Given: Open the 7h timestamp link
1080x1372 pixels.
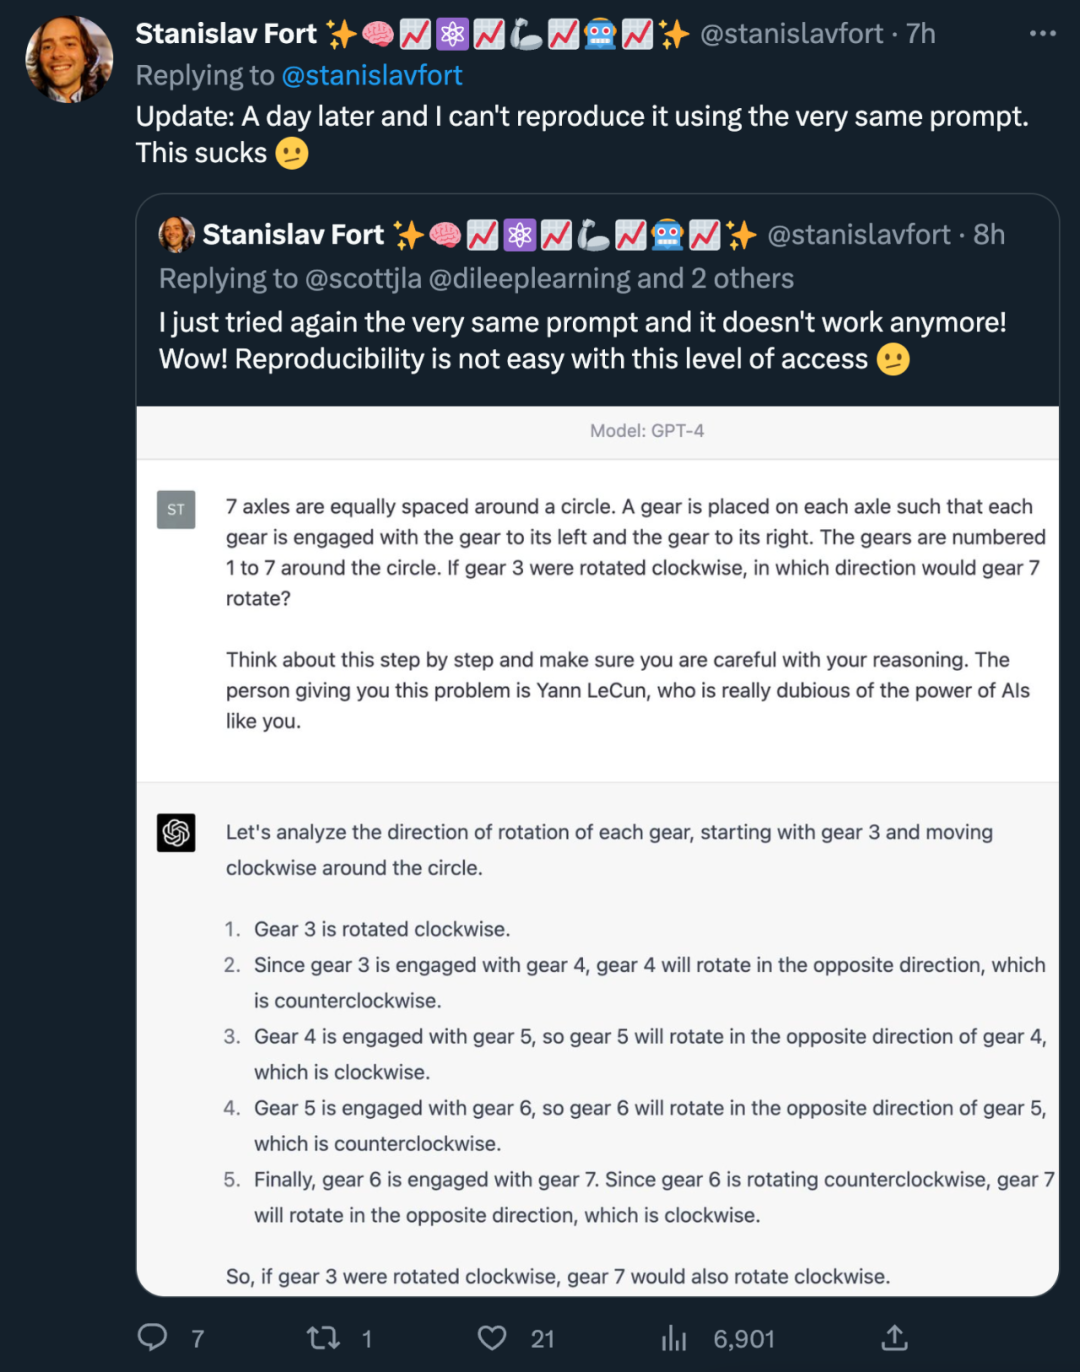Looking at the screenshot, I should [921, 34].
